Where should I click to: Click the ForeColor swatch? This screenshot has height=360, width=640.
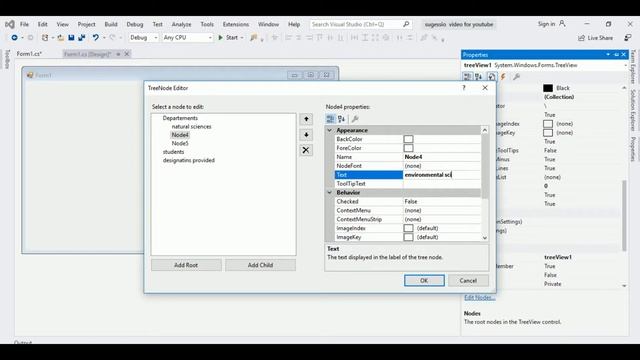point(408,148)
